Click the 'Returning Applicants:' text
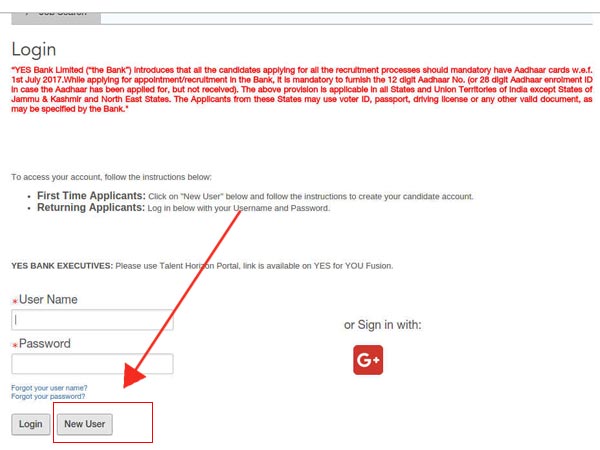 click(91, 207)
